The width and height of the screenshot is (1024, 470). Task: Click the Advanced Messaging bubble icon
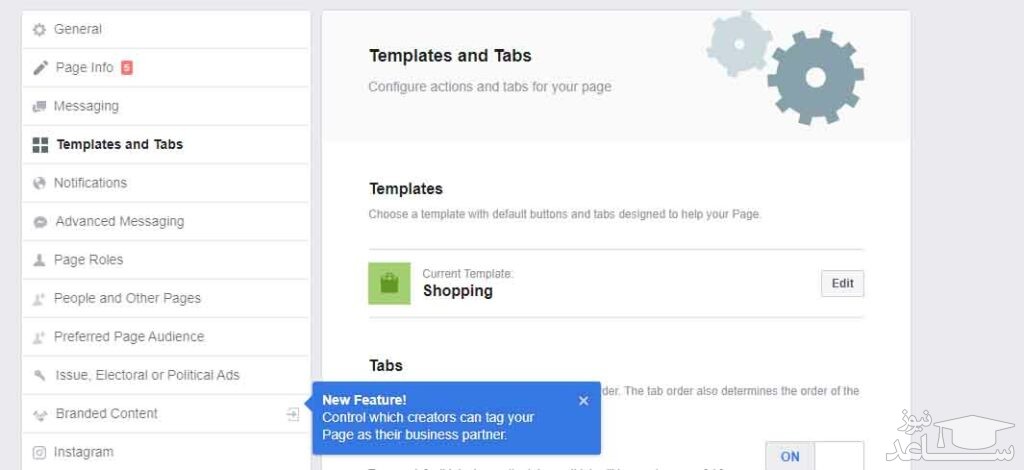tap(40, 222)
